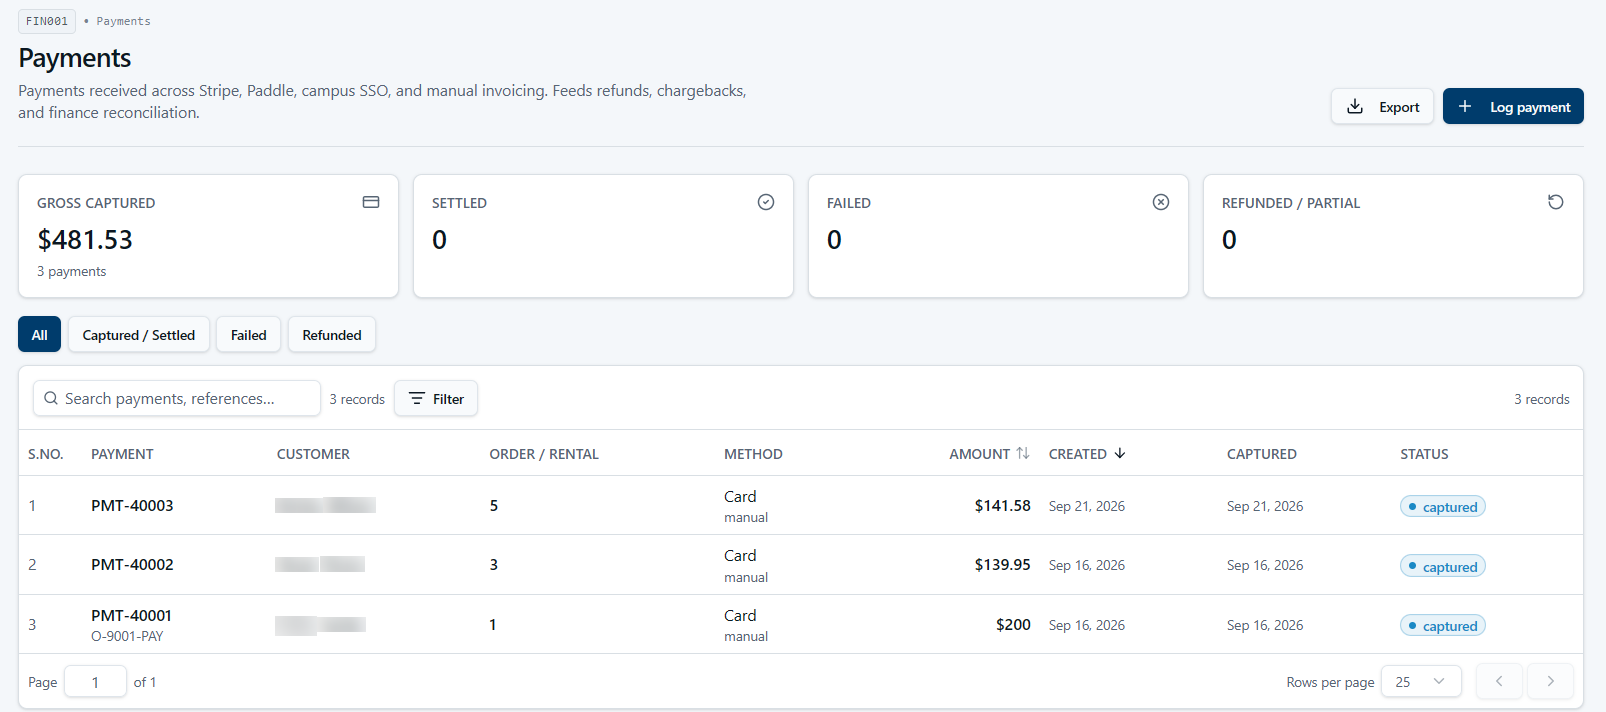Open payment PMT-40001
The width and height of the screenshot is (1606, 712).
pos(131,615)
